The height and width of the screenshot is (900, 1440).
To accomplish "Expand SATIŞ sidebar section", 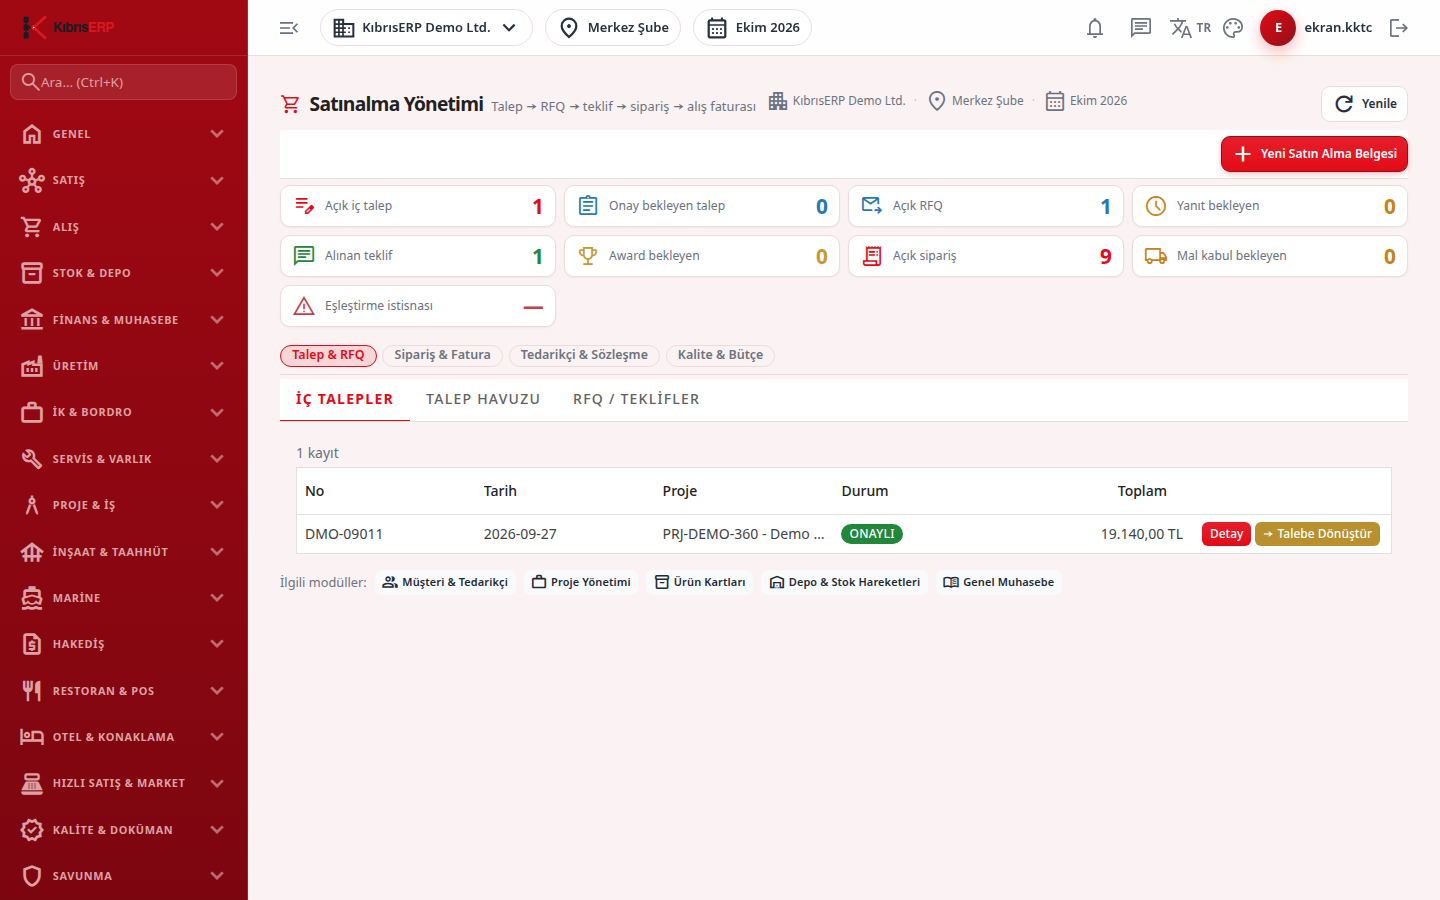I will (x=124, y=180).
